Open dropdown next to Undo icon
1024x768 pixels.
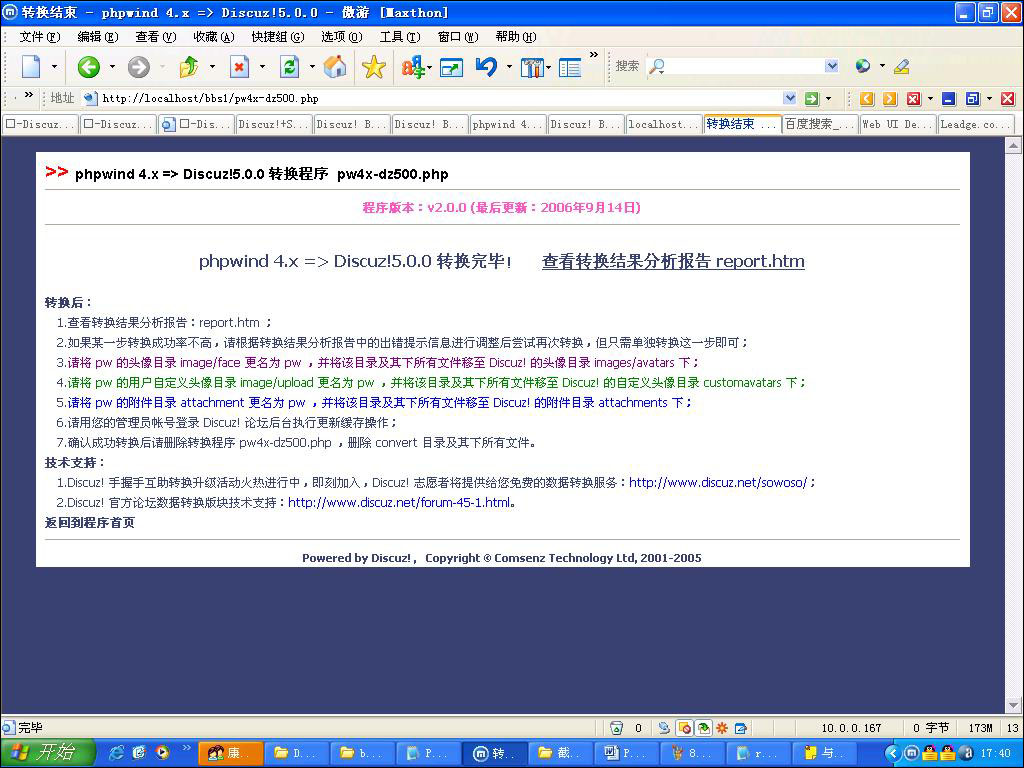click(x=509, y=67)
